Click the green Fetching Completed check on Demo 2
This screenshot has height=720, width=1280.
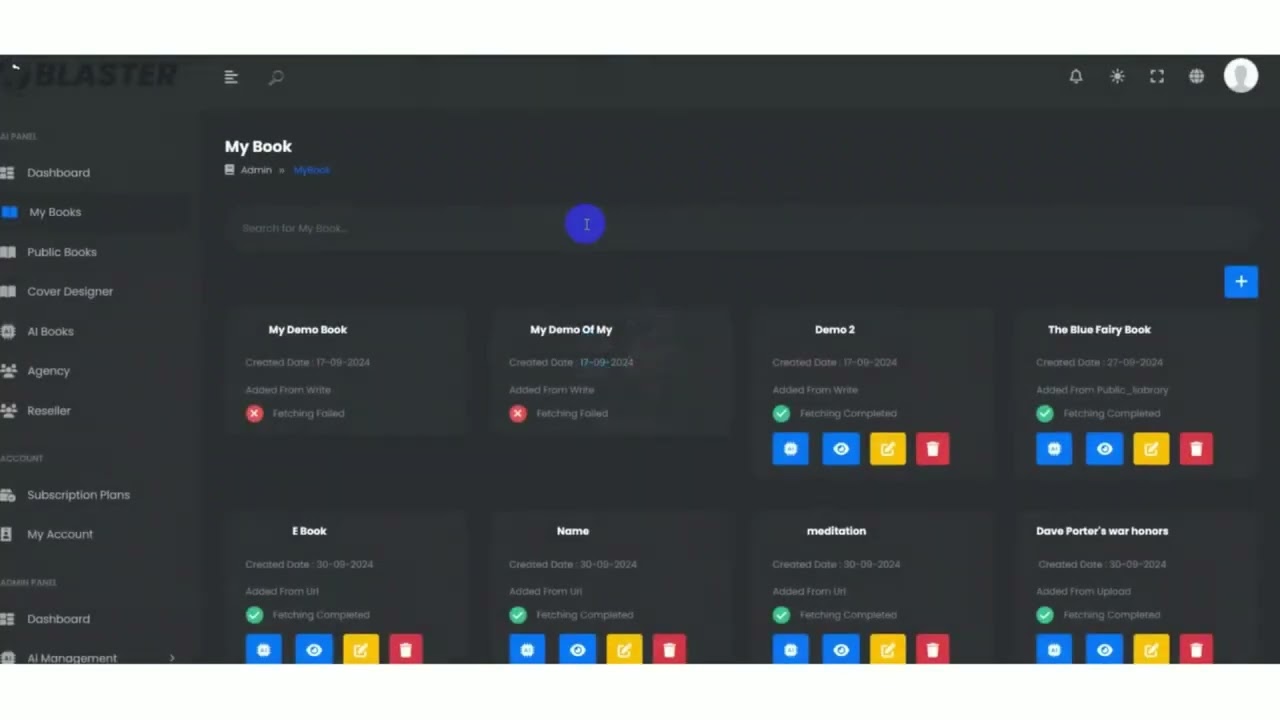[781, 413]
